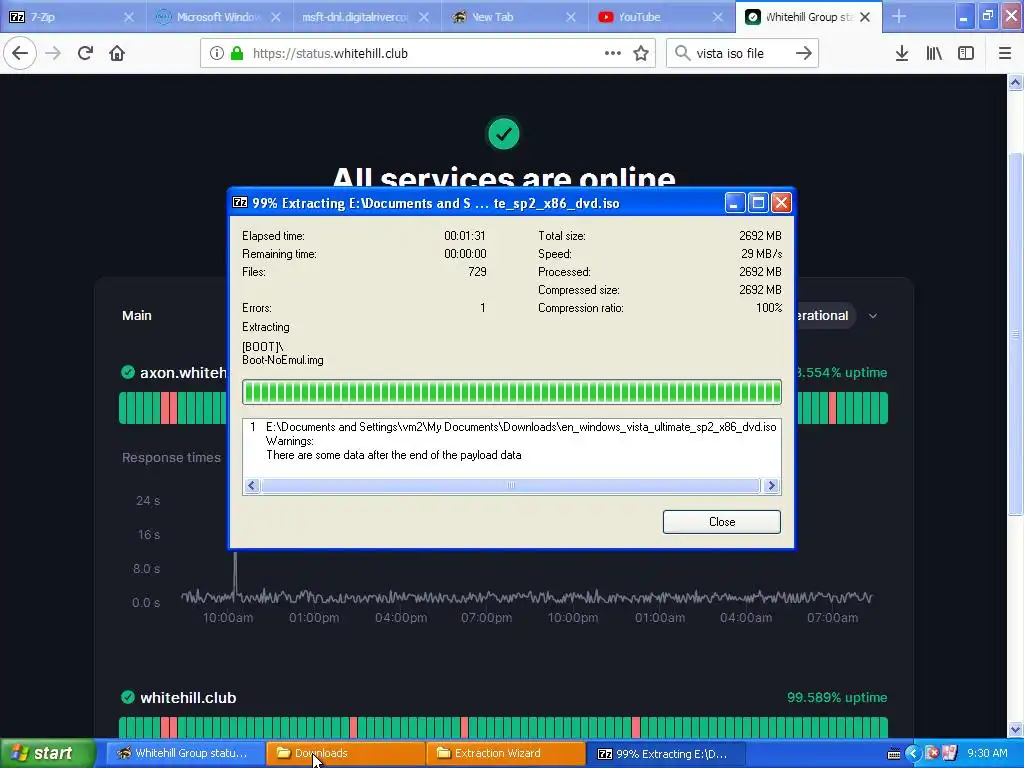
Task: Go back with the browser back arrow
Action: pyautogui.click(x=20, y=54)
